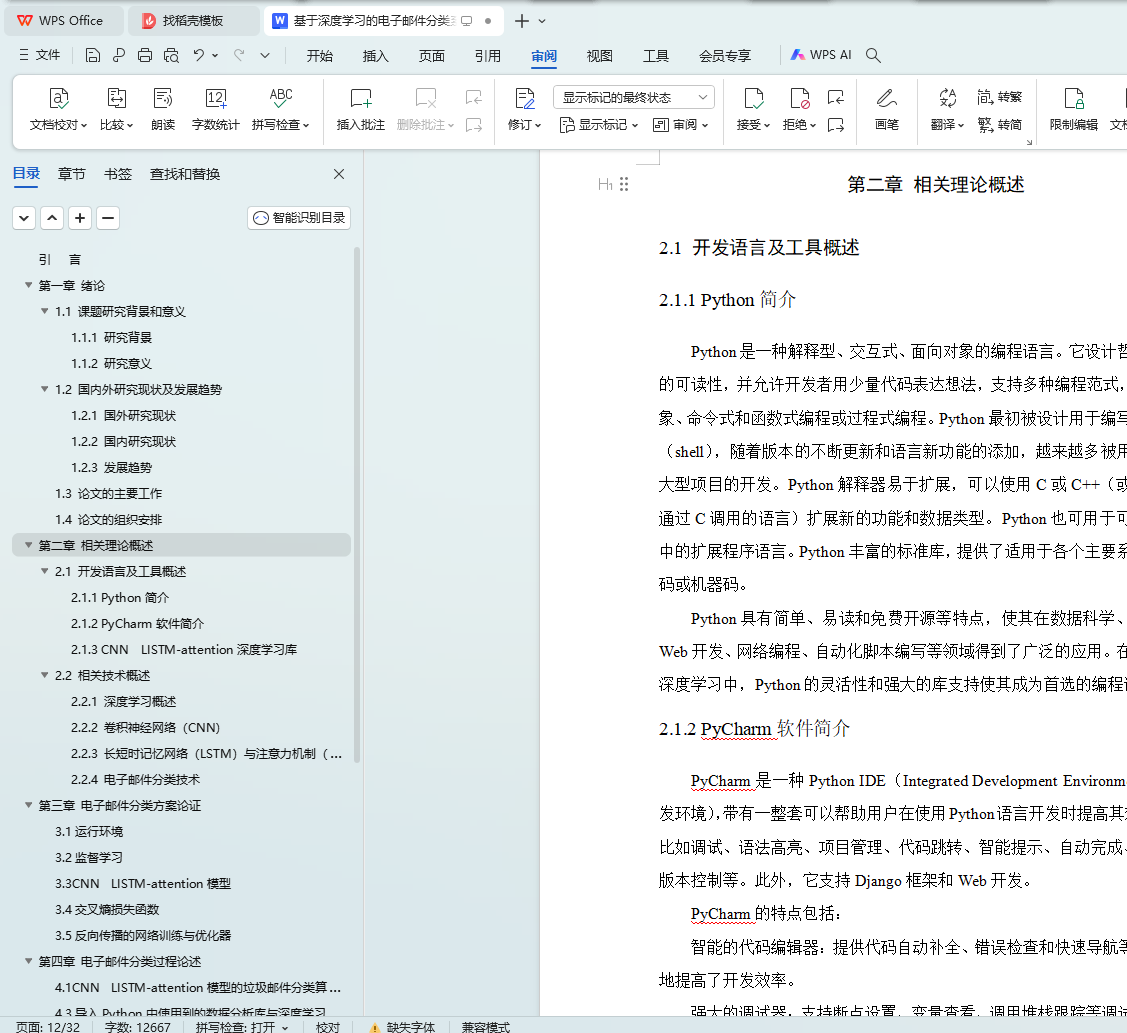Expand the quick access toolbar more arrow
This screenshot has height=1033, width=1127.
click(265, 55)
